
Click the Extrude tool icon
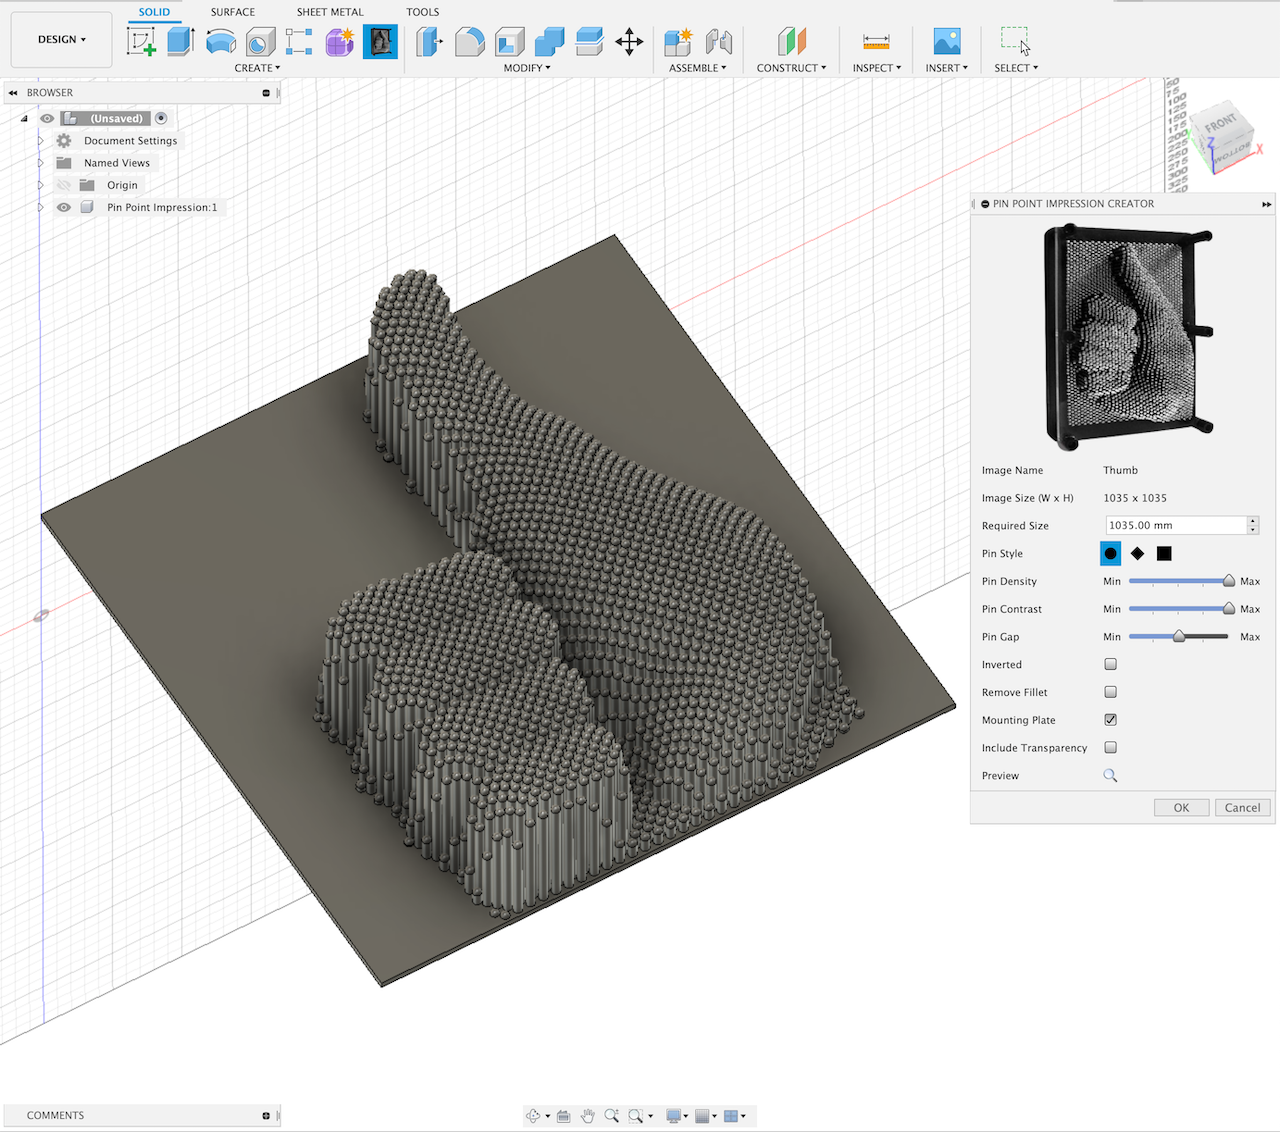[180, 41]
